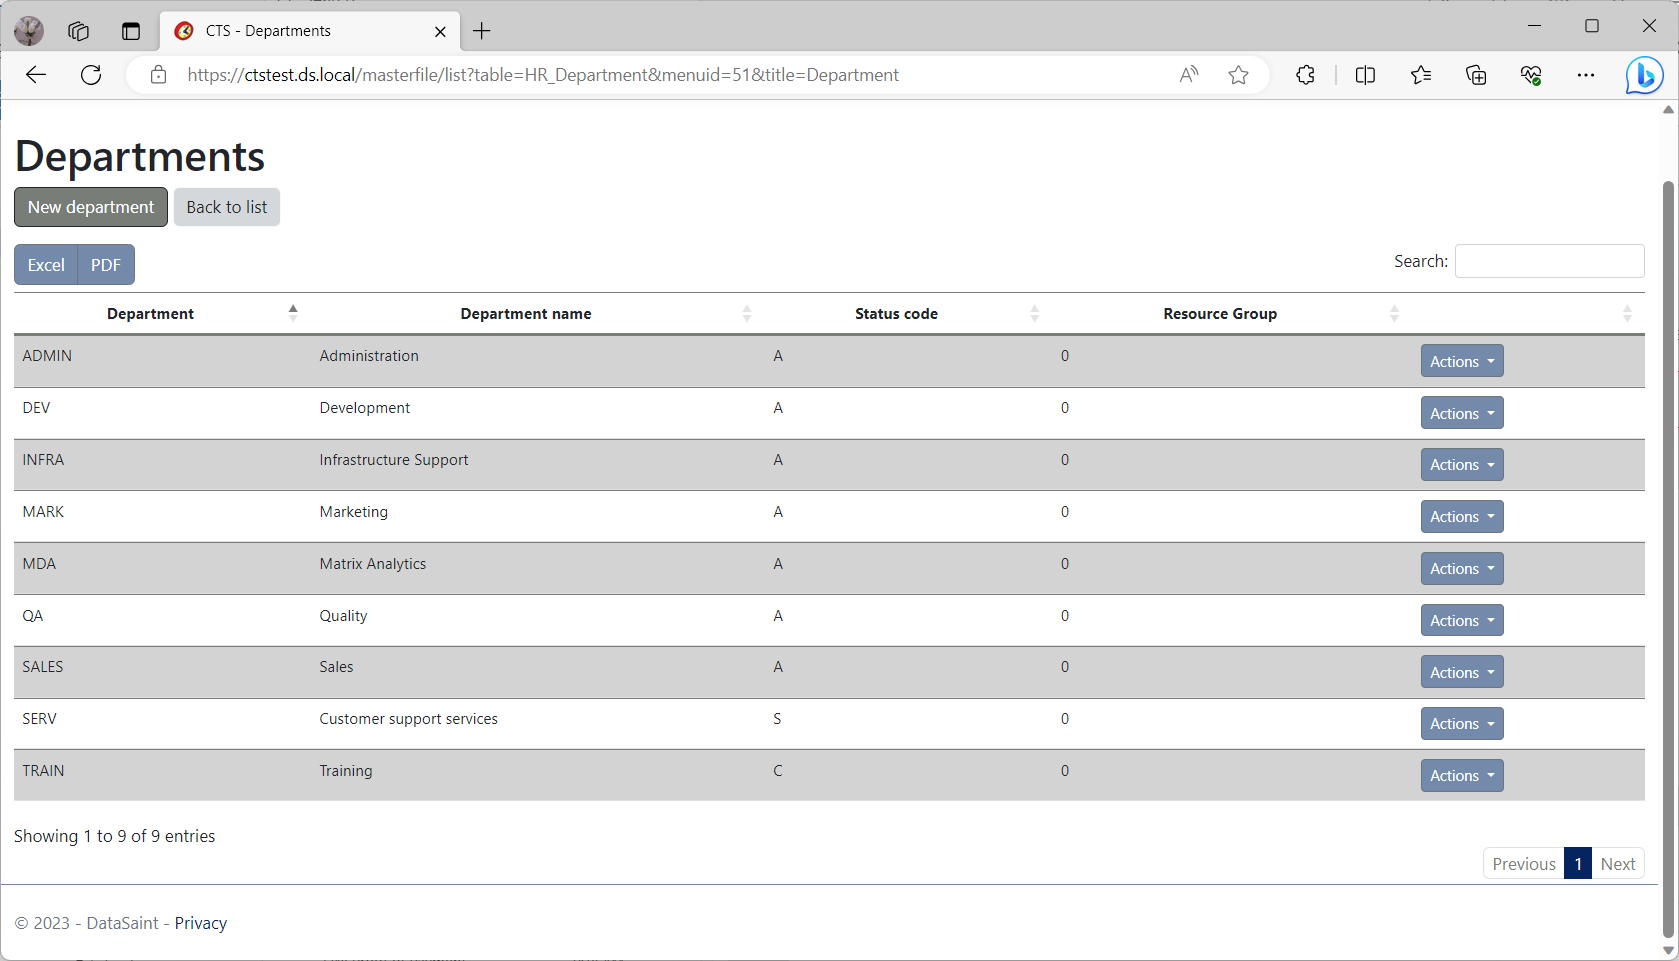Screen dimensions: 1679x961
Task: Launch Bing Copilot sidebar
Action: click(x=1644, y=75)
